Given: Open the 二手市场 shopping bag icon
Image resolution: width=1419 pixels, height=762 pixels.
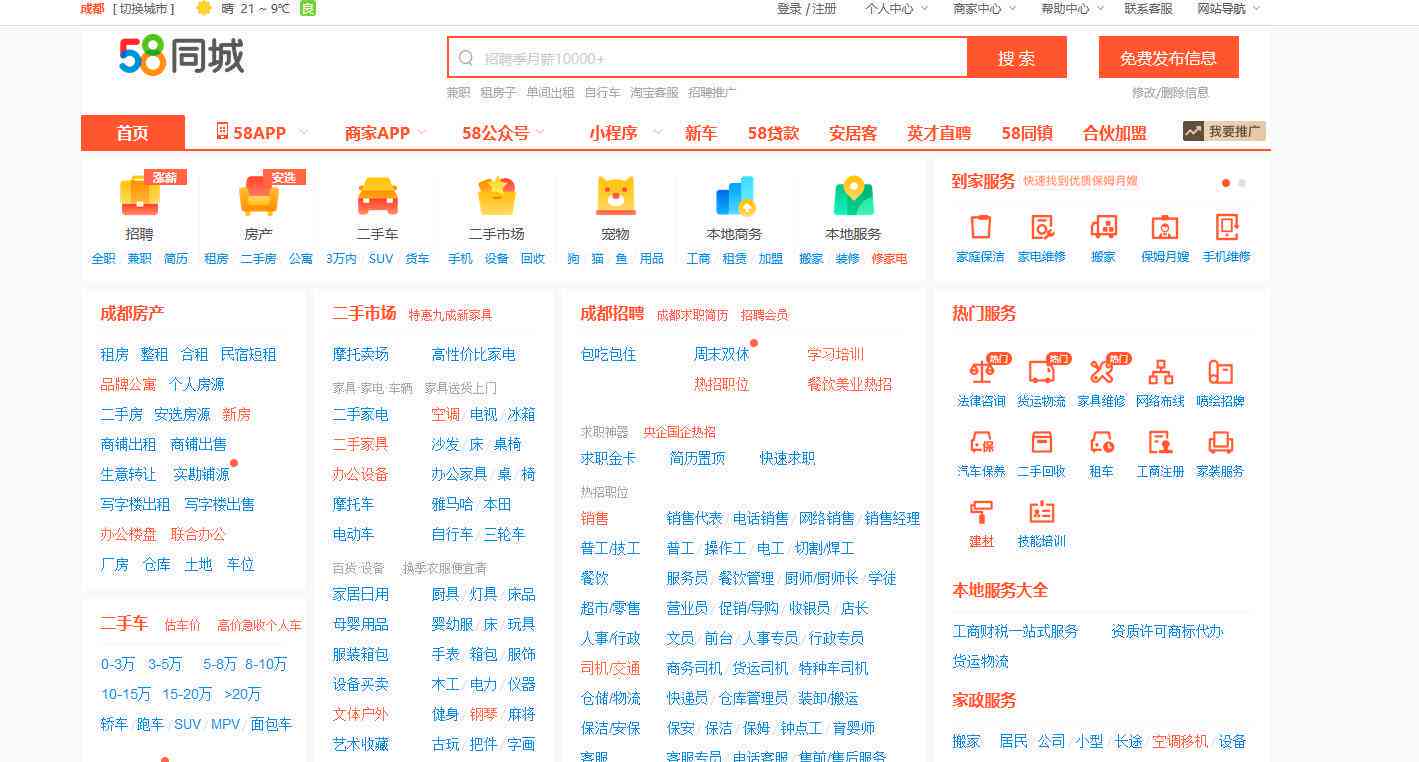Looking at the screenshot, I should click(497, 195).
